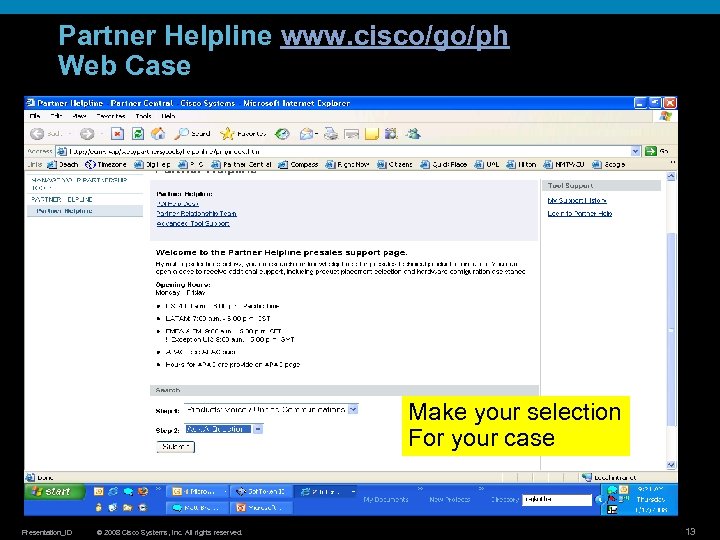Click the Messenger people icon in toolbar
Viewport: 720px width, 540px height.
pyautogui.click(x=413, y=134)
